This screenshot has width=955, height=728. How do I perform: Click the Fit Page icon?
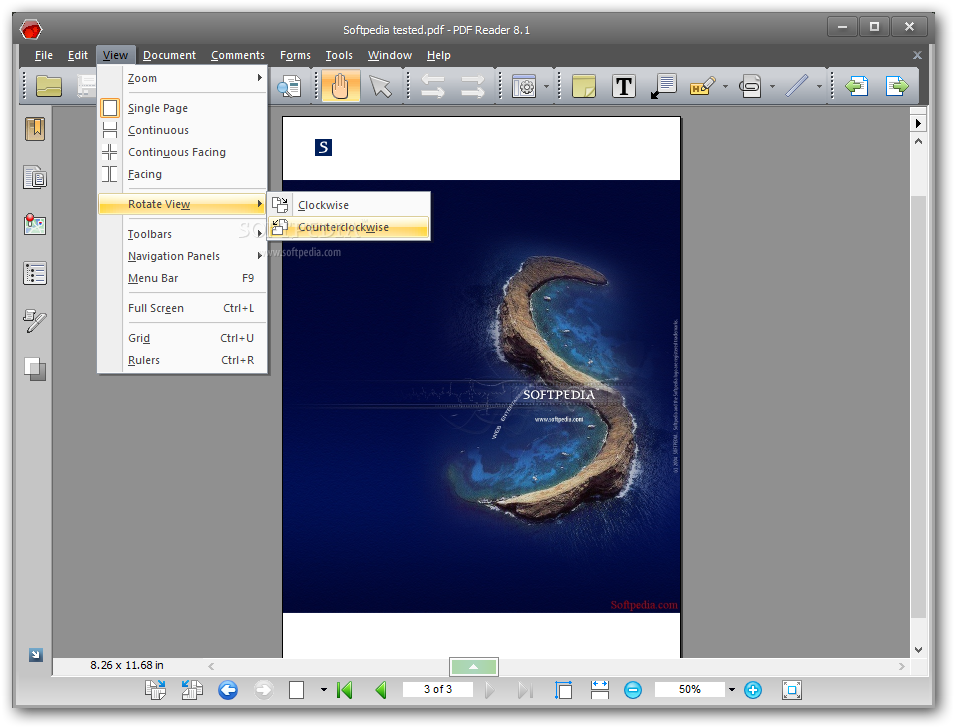563,690
